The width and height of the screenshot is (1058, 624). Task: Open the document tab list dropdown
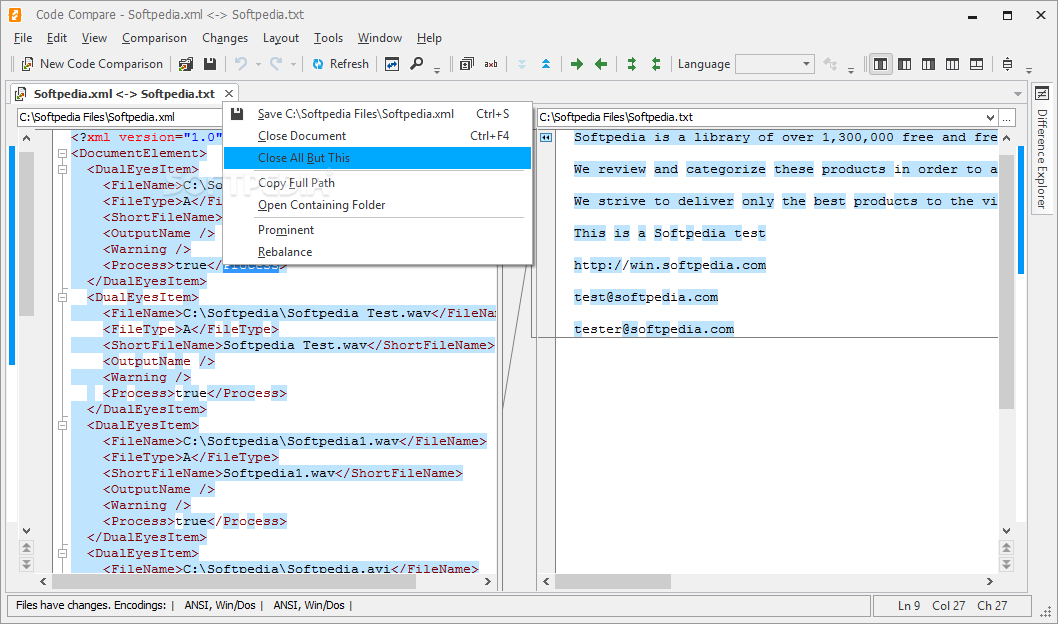1018,94
